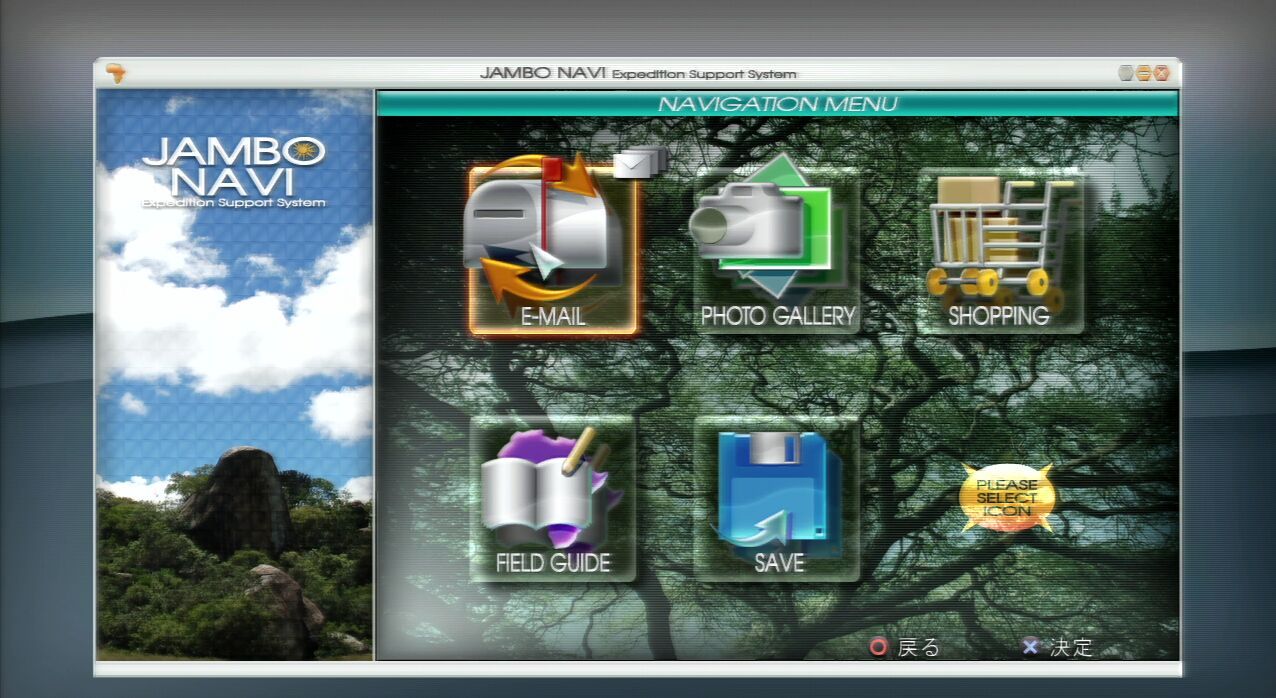Click the SAVE text label
This screenshot has height=698, width=1276.
[778, 563]
